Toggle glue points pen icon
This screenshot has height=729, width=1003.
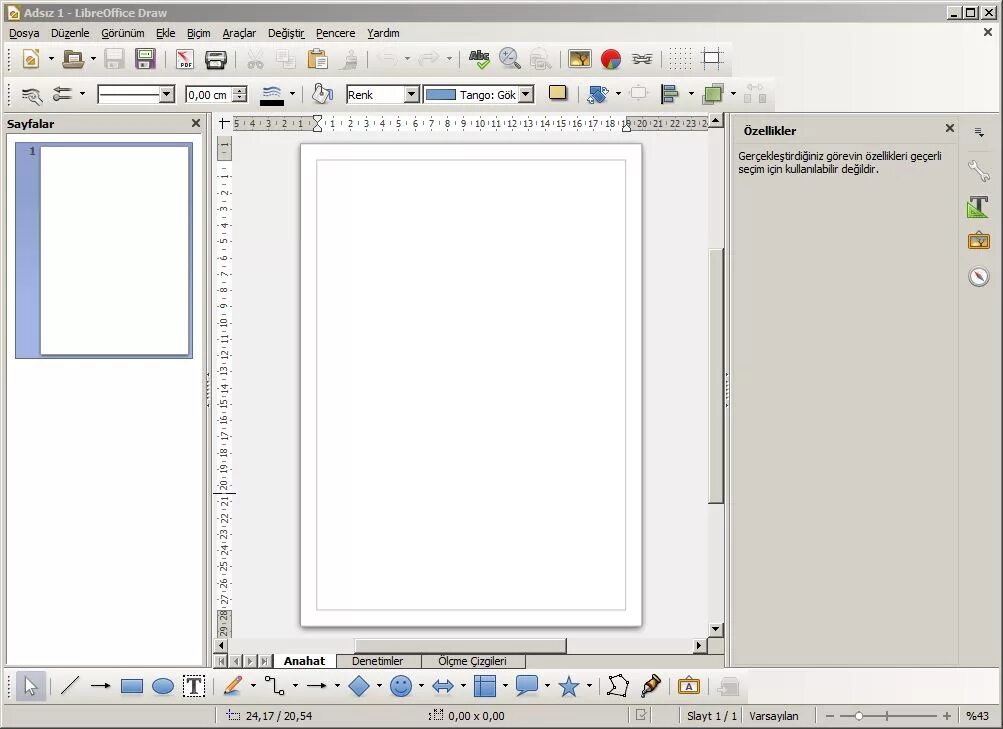point(651,686)
